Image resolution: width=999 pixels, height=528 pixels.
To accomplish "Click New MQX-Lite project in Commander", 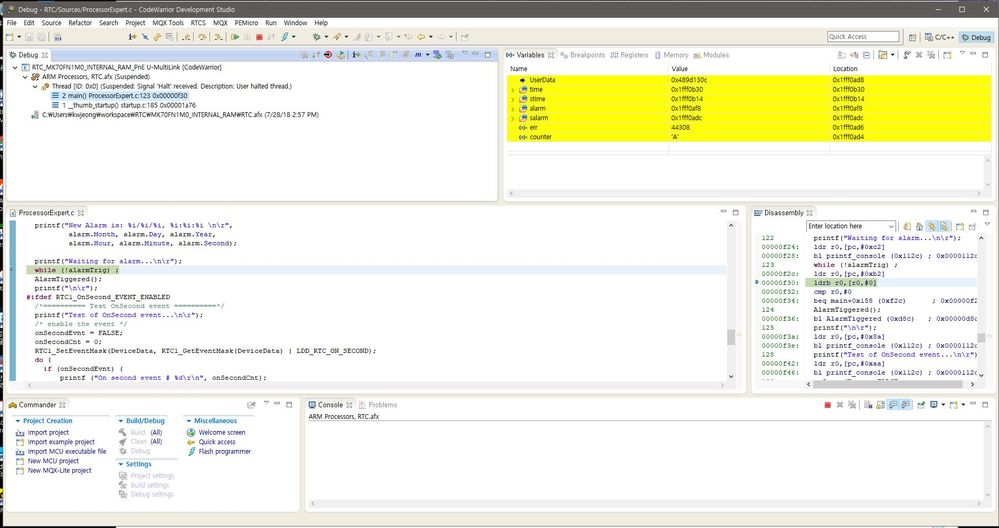I will pos(59,471).
